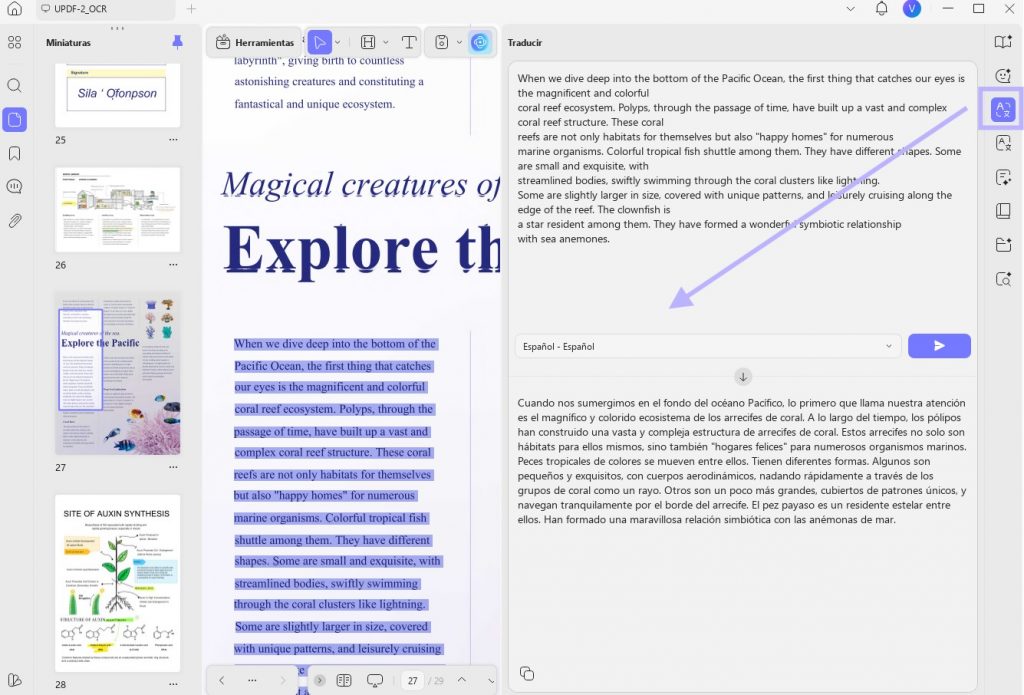Viewport: 1024px width, 695px height.
Task: Toggle the UPDF AI assistant icon
Action: (x=480, y=42)
